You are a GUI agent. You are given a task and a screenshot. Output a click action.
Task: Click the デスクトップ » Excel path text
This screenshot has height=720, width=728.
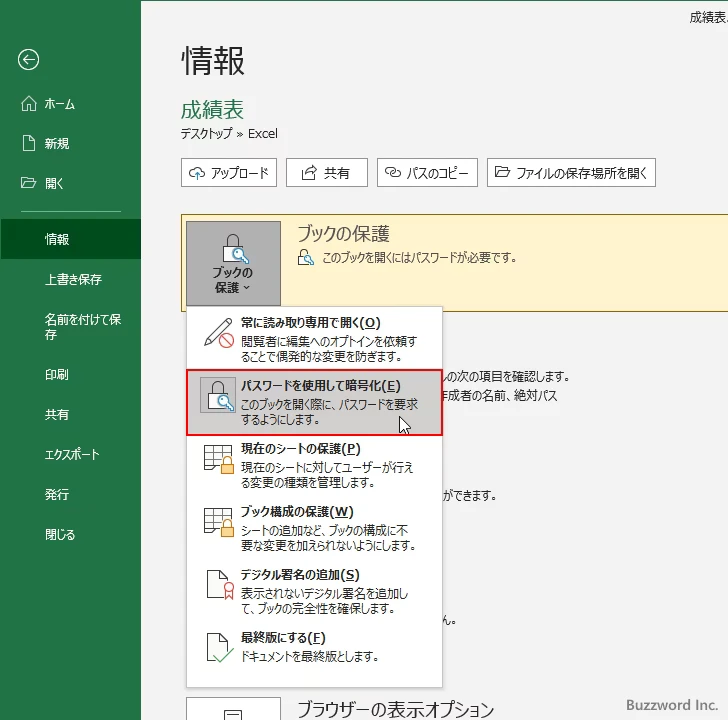[x=229, y=134]
